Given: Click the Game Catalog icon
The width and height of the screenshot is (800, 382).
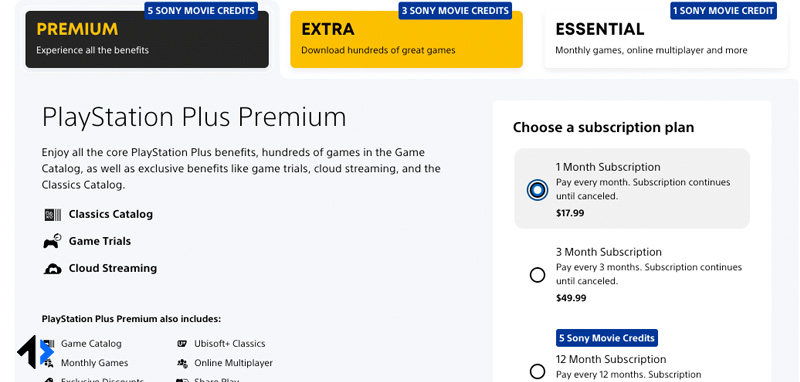Looking at the screenshot, I should point(49,344).
